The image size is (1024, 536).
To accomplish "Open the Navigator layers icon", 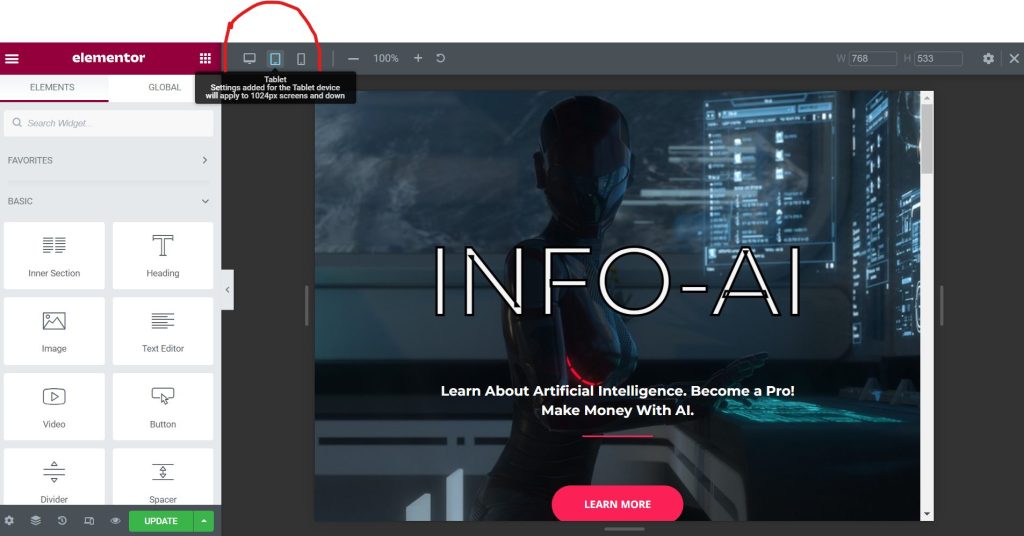I will click(35, 521).
